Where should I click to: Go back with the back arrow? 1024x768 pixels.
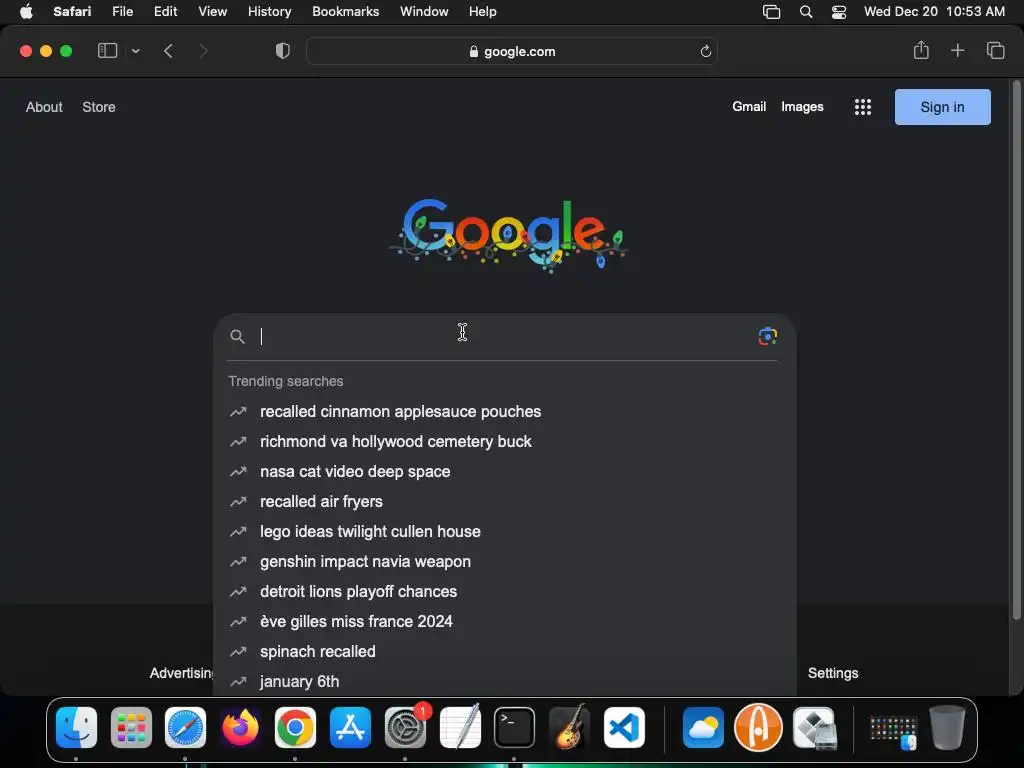pos(168,51)
